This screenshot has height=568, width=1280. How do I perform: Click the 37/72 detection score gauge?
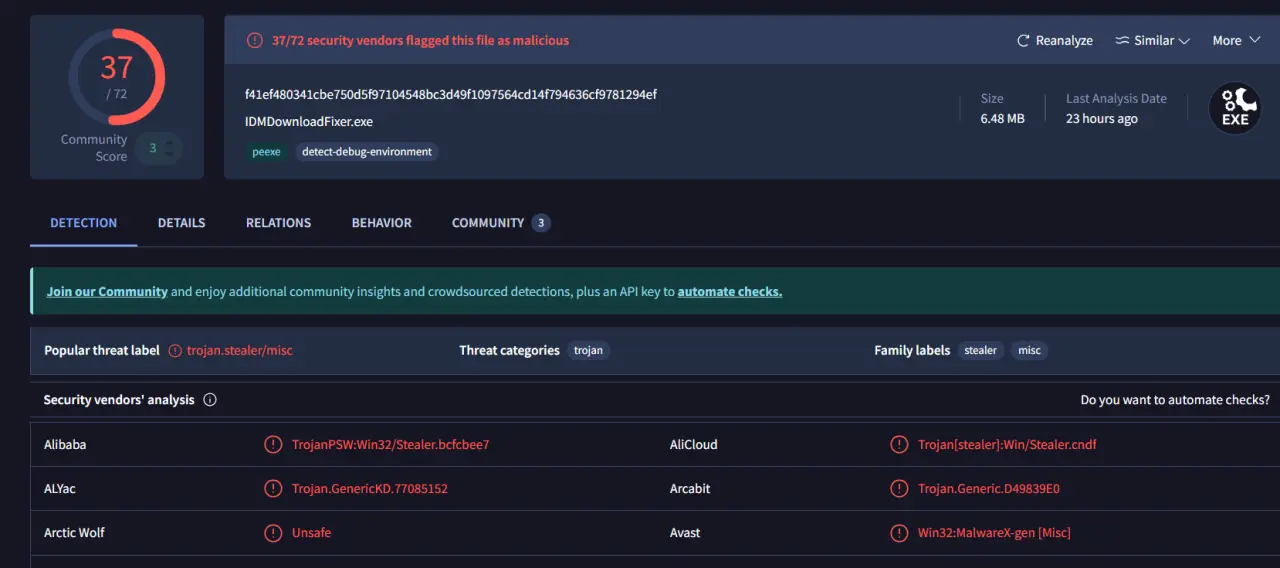116,77
